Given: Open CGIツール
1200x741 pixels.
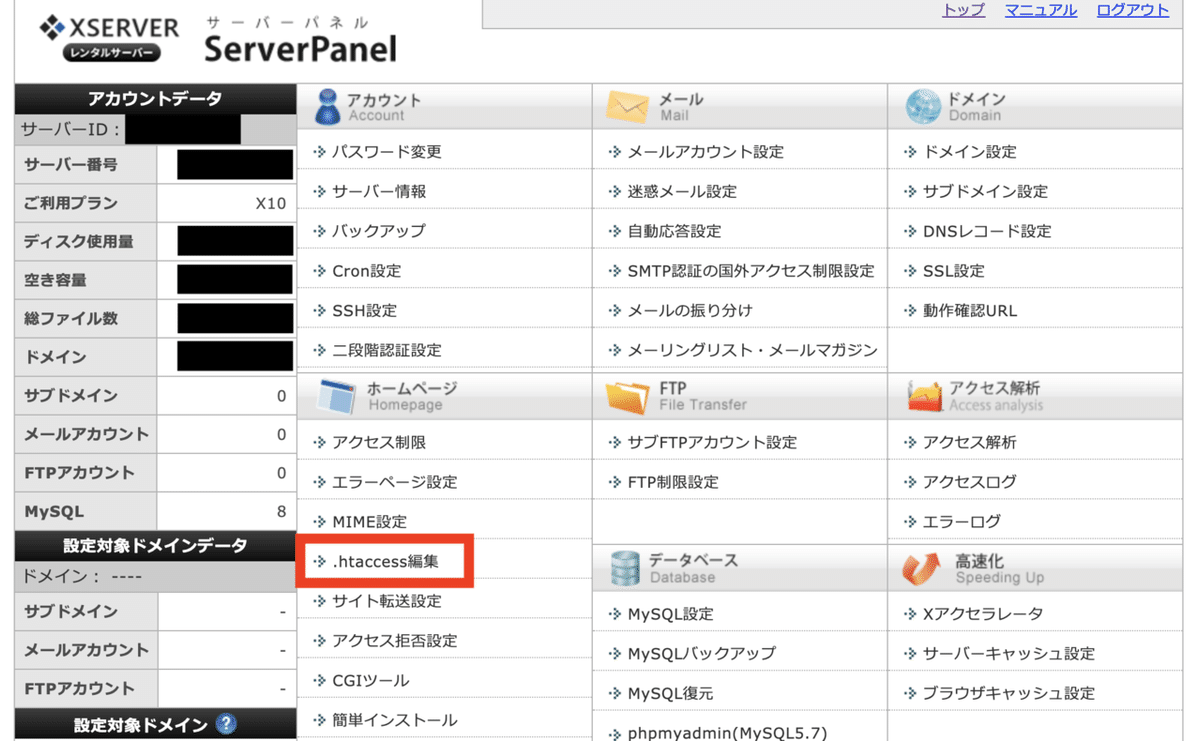Looking at the screenshot, I should pos(371,681).
